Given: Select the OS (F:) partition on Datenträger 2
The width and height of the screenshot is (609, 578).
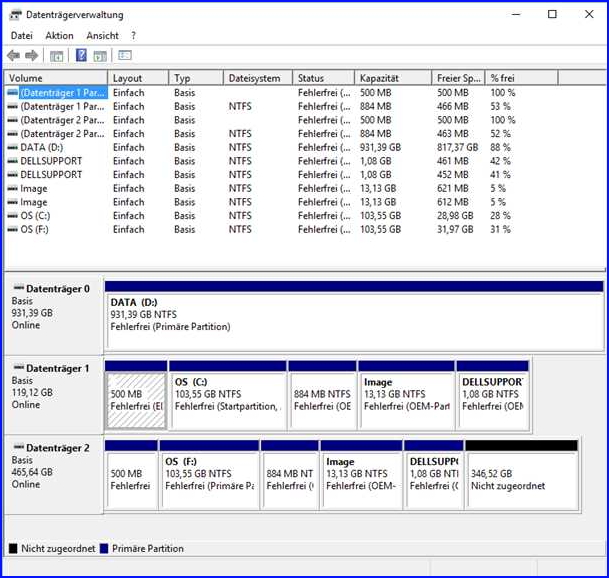Looking at the screenshot, I should [x=208, y=479].
